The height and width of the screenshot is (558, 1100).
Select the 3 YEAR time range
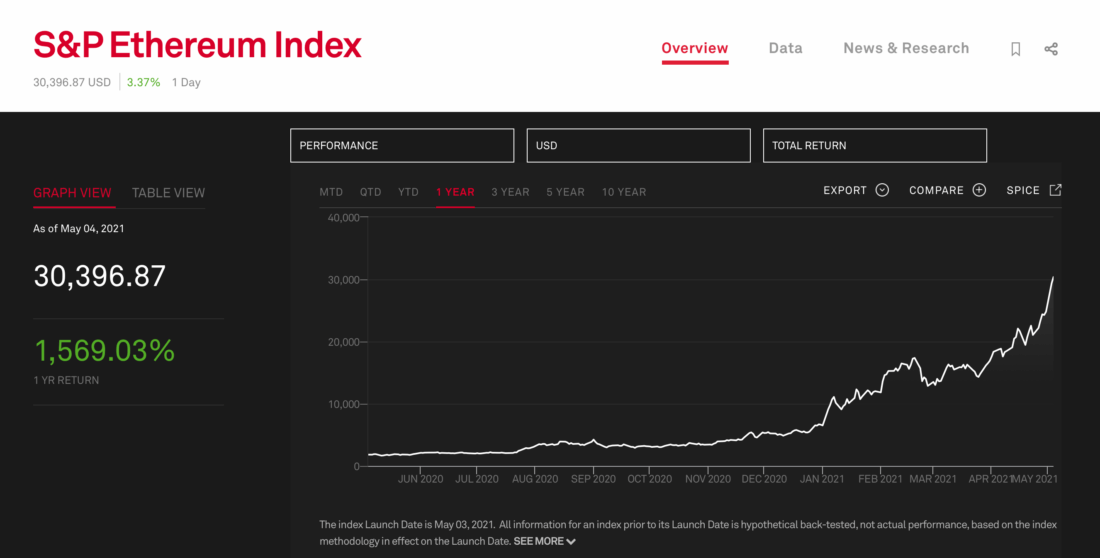click(510, 192)
